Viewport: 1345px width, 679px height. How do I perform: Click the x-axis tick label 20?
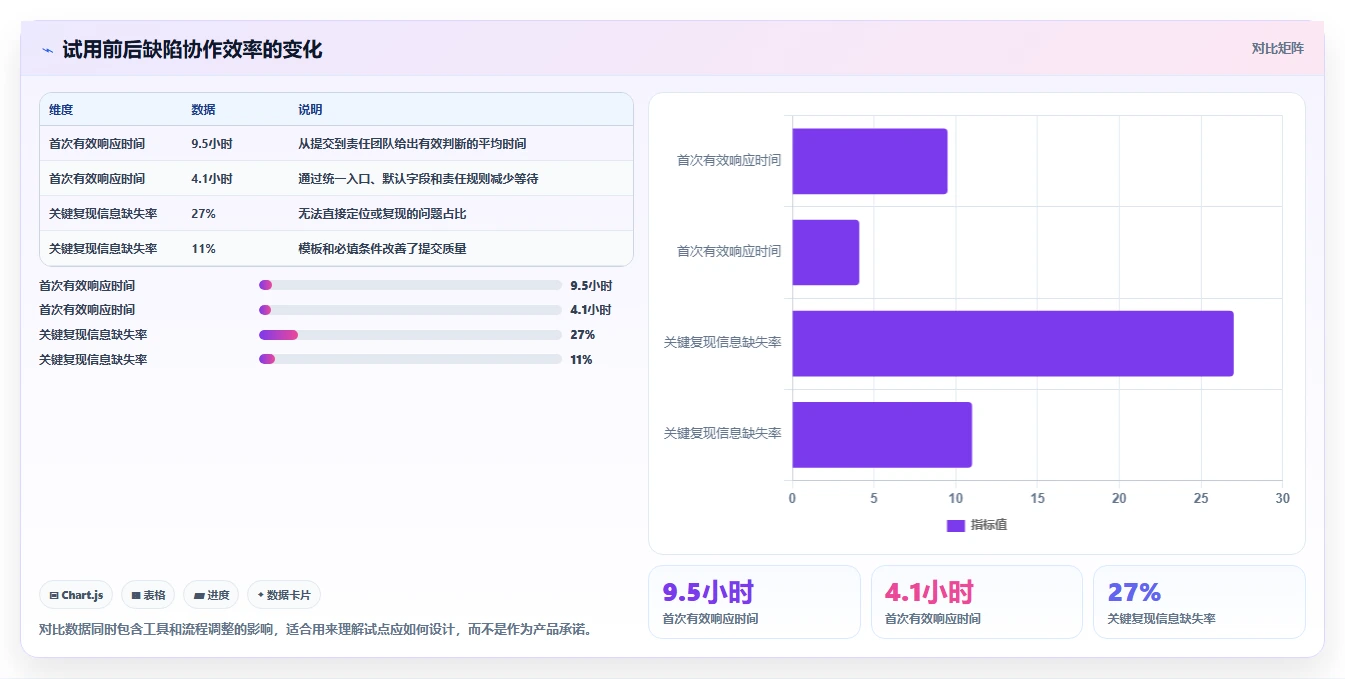(x=1119, y=498)
